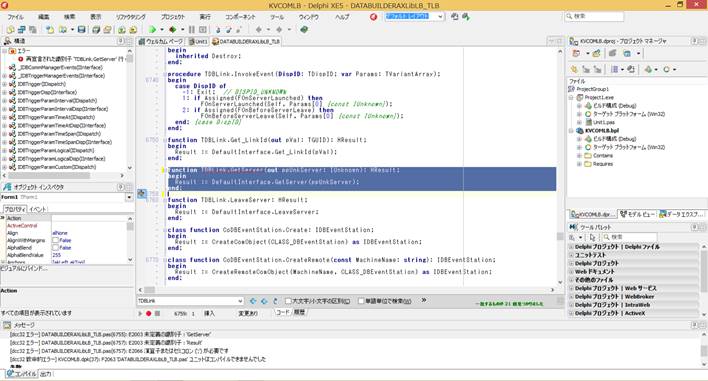
Task: Click the first main-toolbar icon, New Items
Action: 10,30
